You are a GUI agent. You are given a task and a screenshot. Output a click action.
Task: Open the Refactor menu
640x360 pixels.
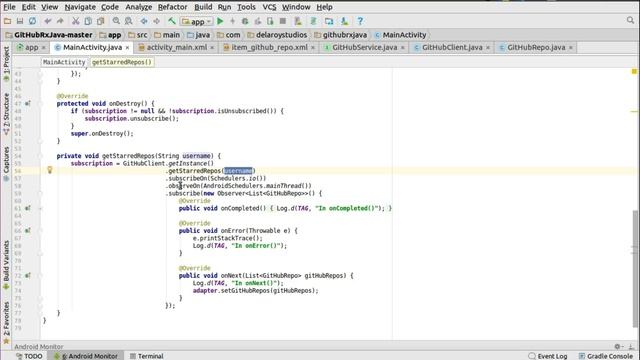tap(173, 7)
